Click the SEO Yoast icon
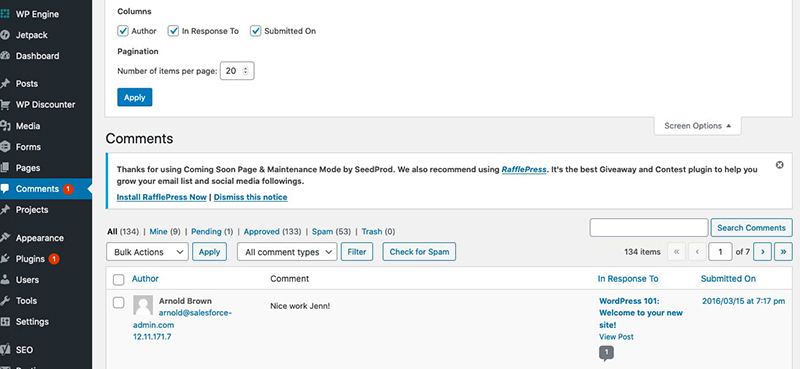Image resolution: width=800 pixels, height=369 pixels. [5, 350]
